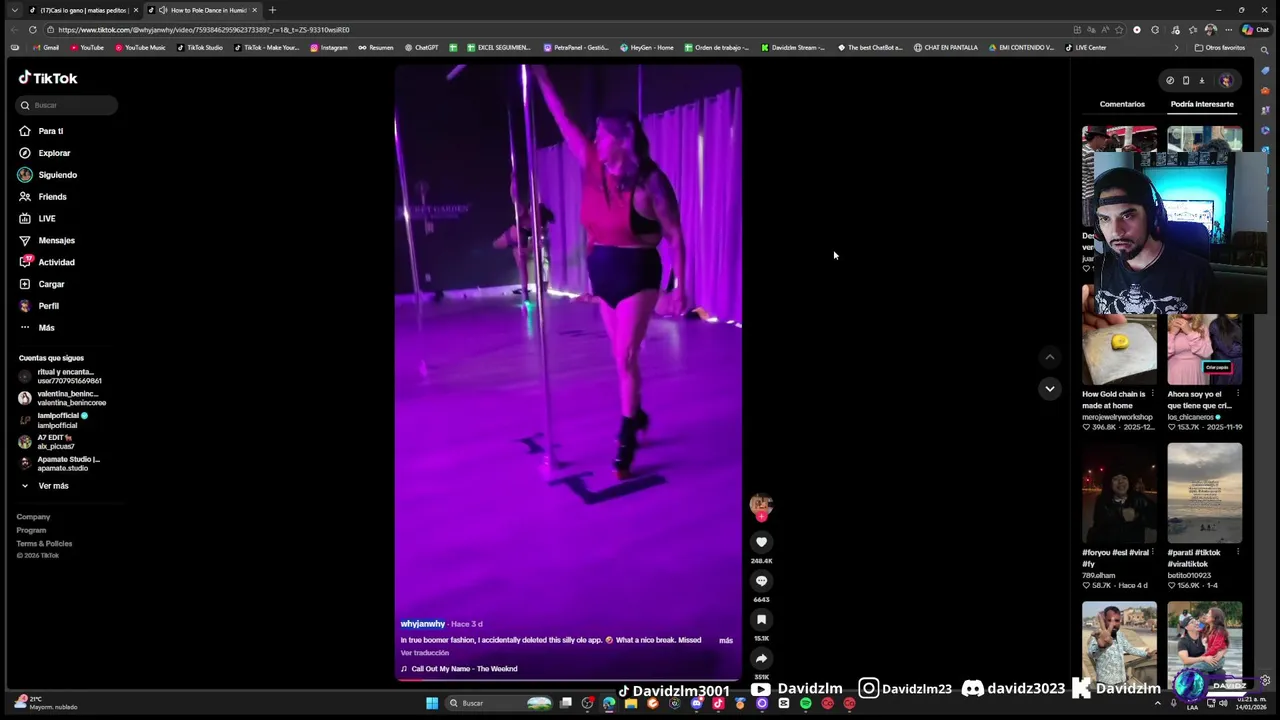Switch to Podría interesarte tab
Image resolution: width=1280 pixels, height=720 pixels.
[1202, 104]
